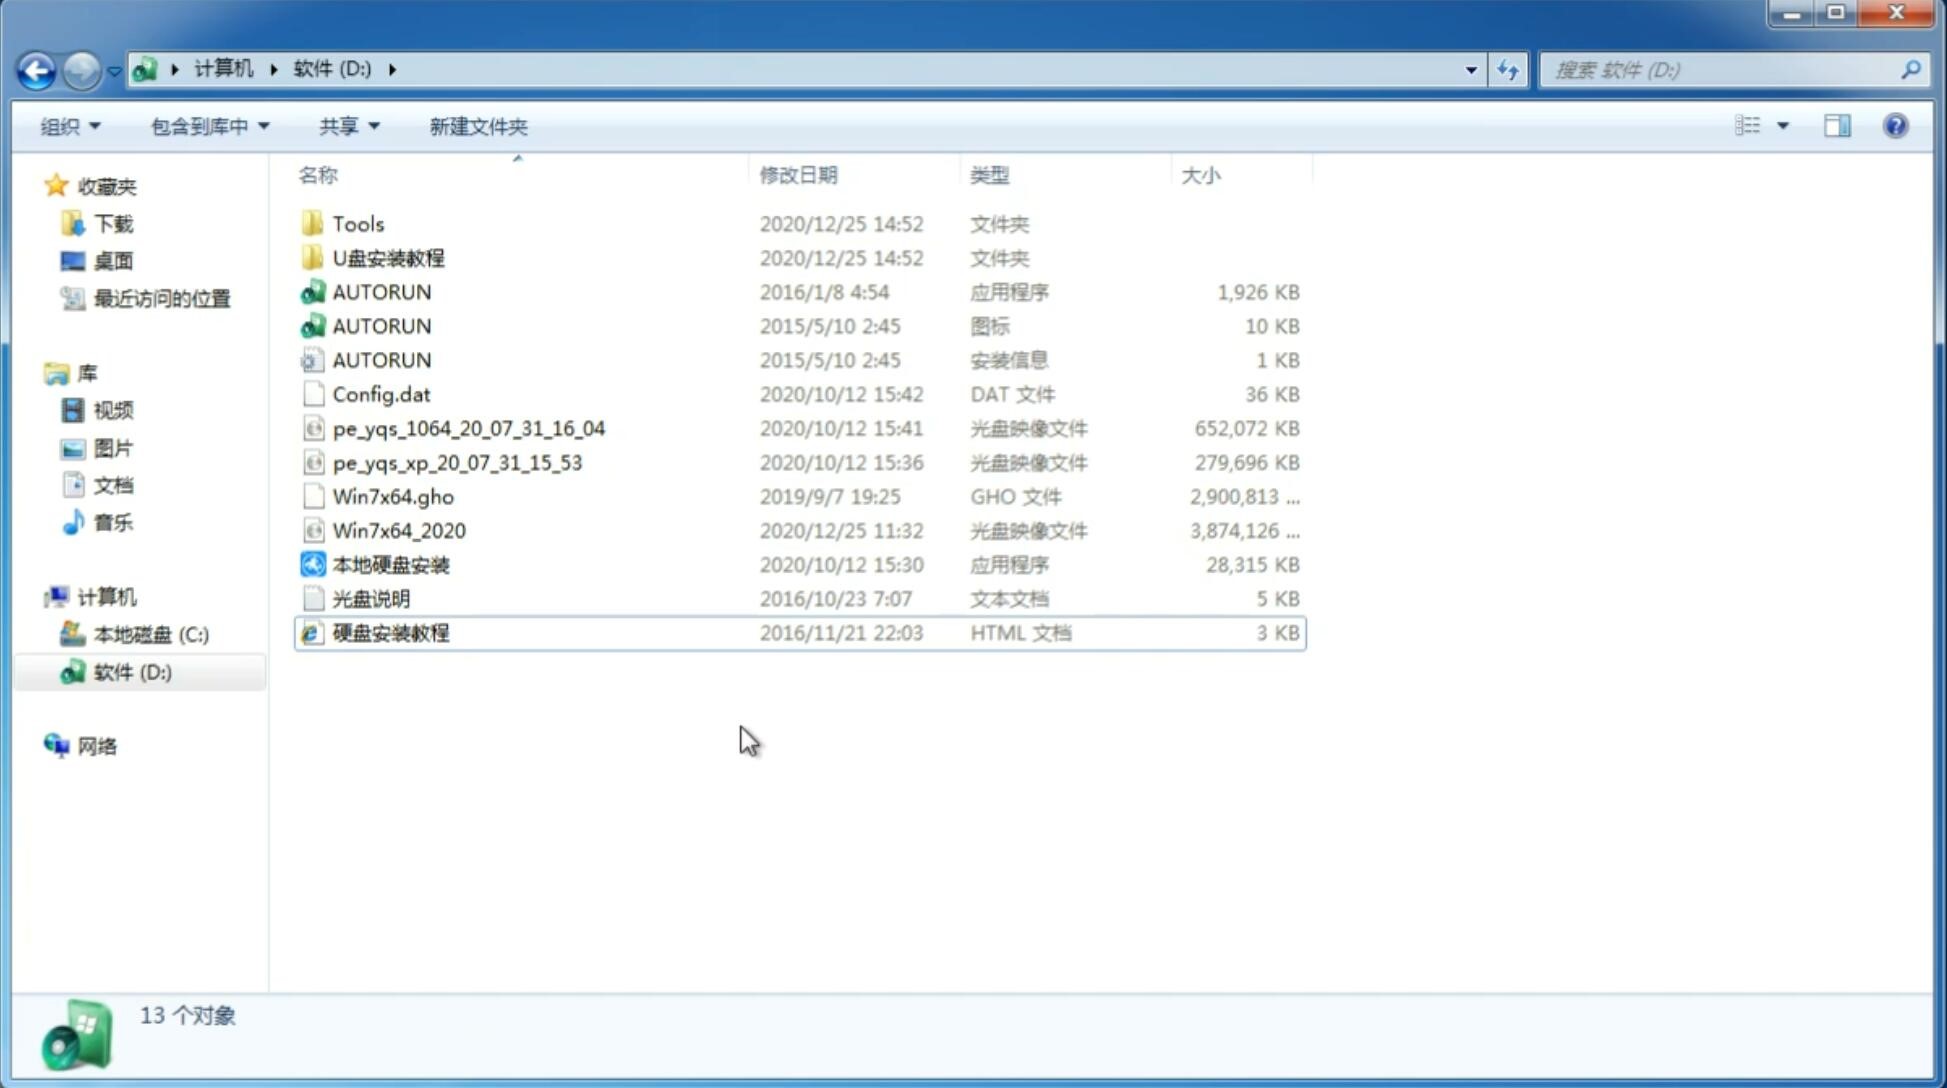Click 新建文件夹 button in toolbar
Viewport: 1947px width, 1088px height.
point(477,124)
